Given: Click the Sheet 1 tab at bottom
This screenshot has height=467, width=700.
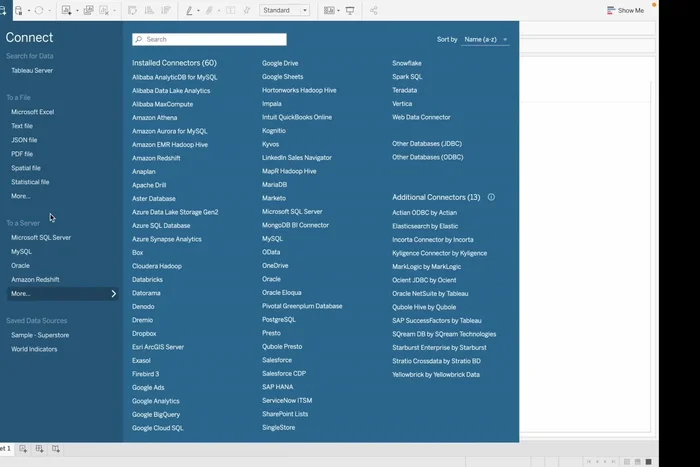Looking at the screenshot, I should coord(6,449).
